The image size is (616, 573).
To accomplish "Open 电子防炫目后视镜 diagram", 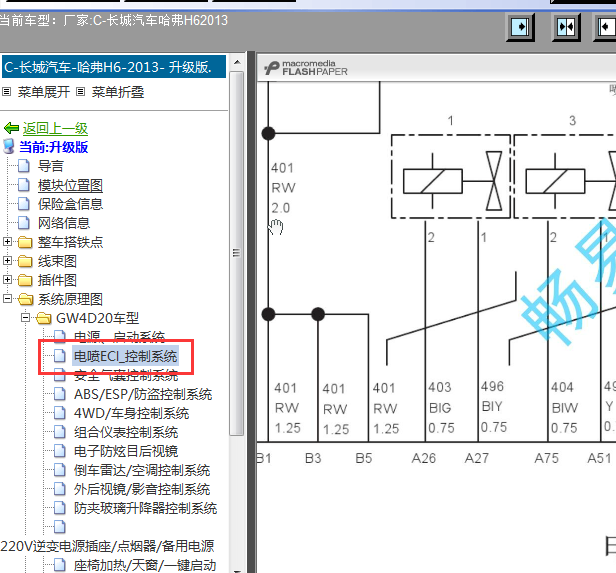I will click(126, 451).
